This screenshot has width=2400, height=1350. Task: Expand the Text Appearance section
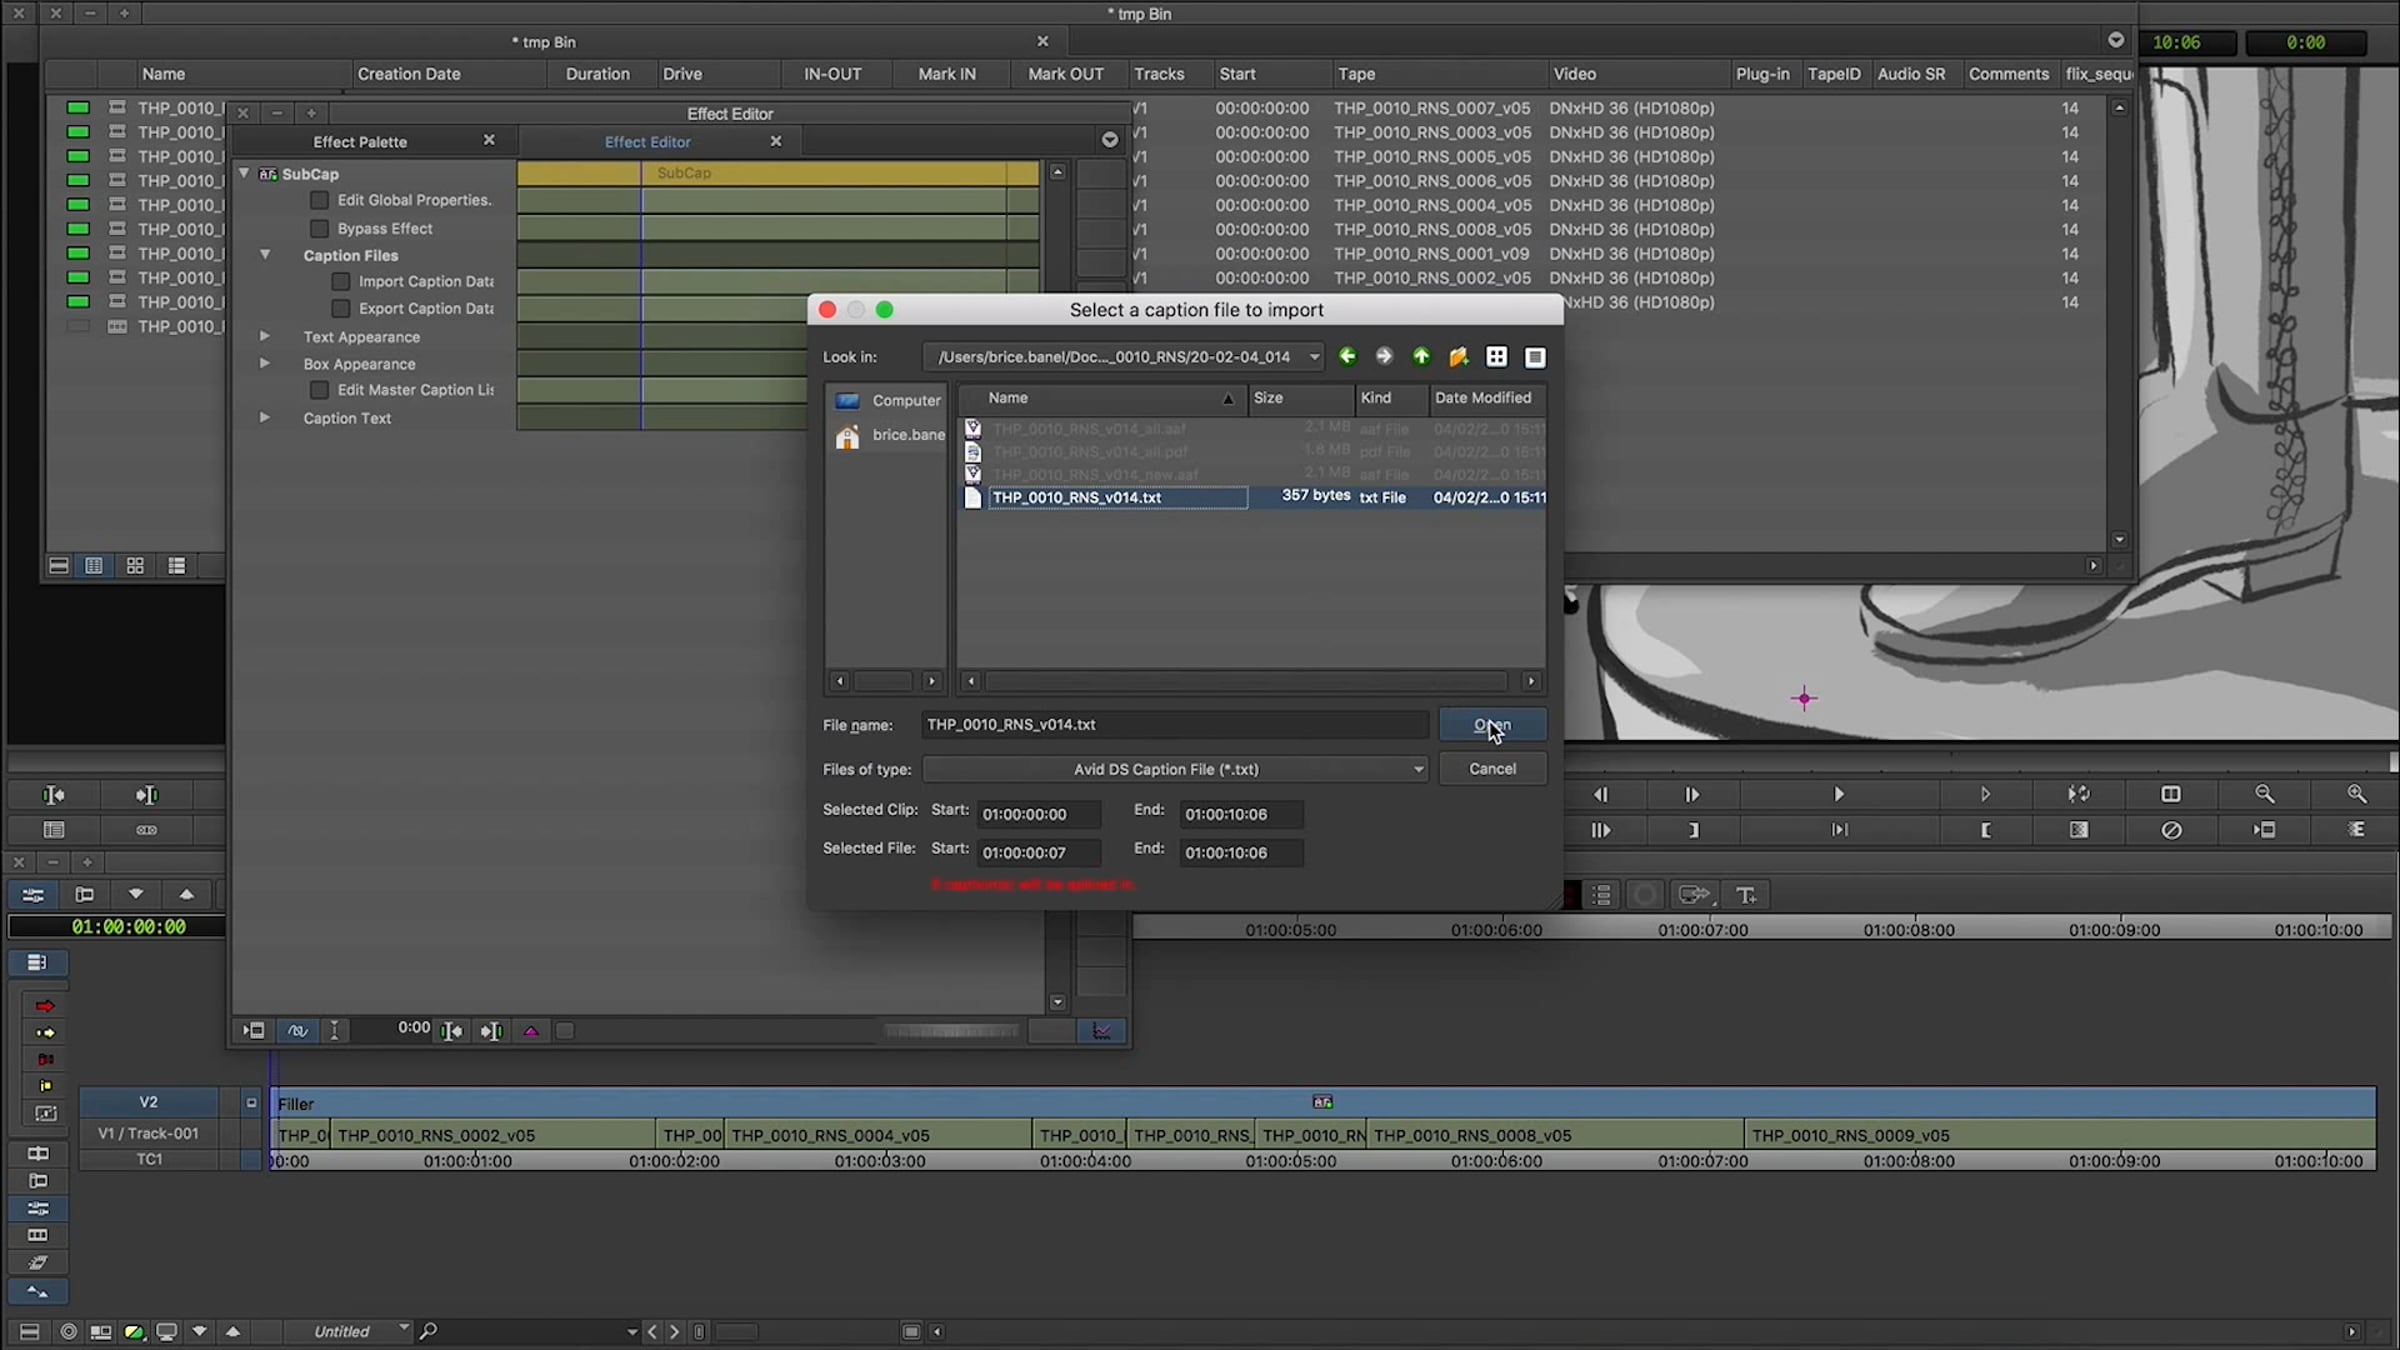[x=265, y=336]
